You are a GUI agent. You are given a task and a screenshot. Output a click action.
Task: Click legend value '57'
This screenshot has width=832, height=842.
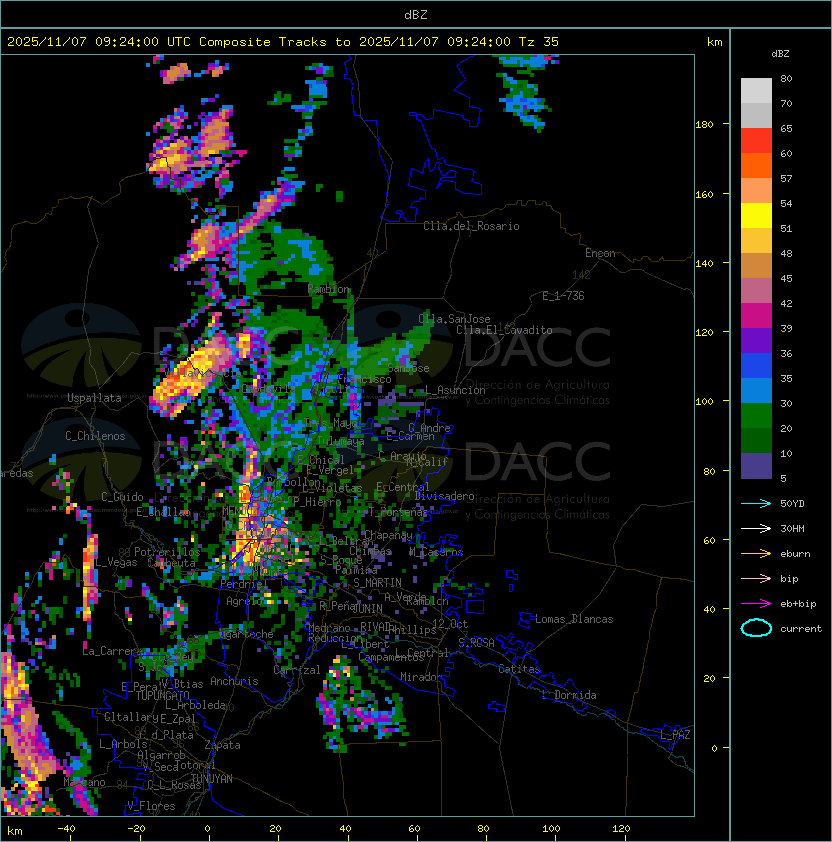pos(786,178)
